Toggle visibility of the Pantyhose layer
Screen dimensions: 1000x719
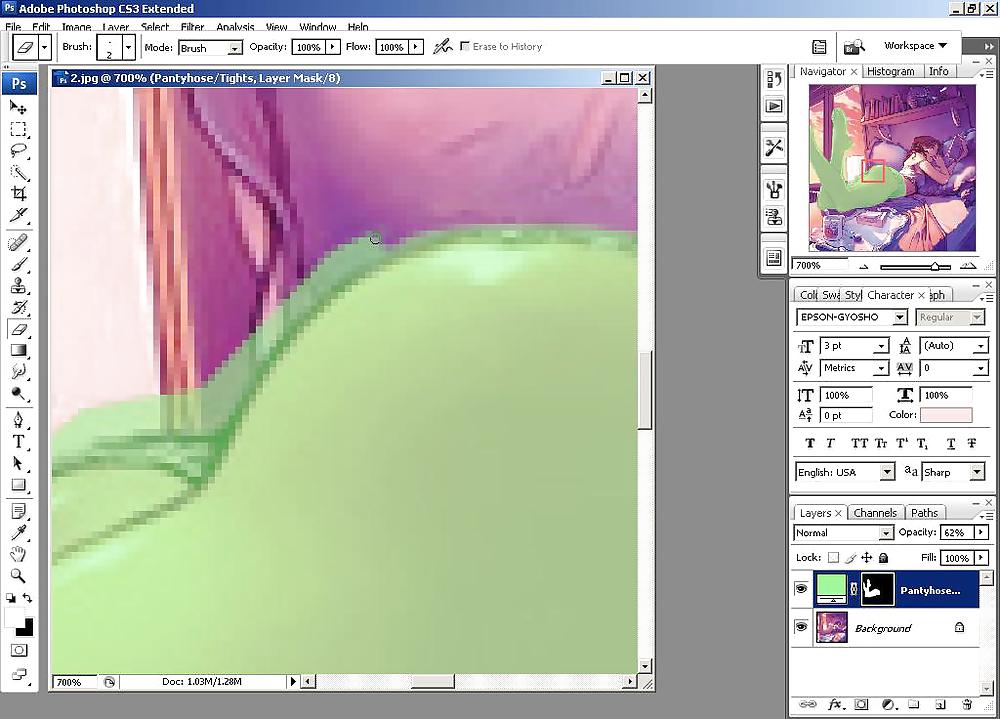click(801, 590)
